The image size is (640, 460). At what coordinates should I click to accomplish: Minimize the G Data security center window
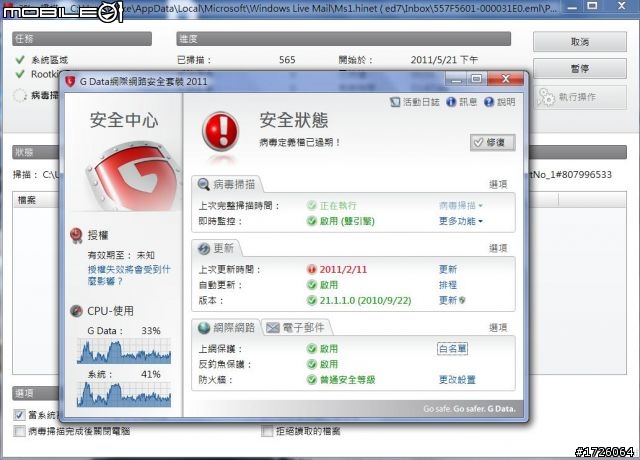coord(456,79)
